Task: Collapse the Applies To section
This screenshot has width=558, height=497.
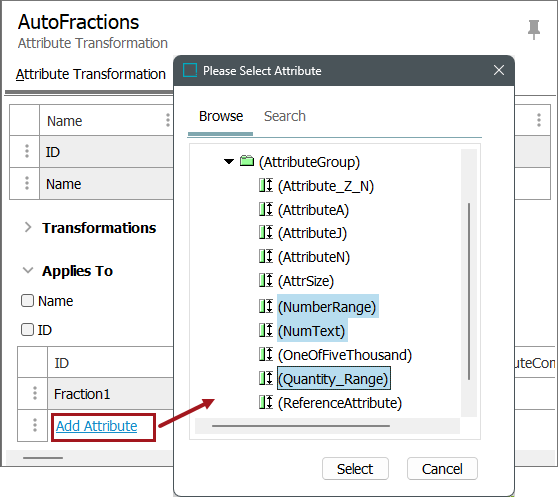Action: click(28, 270)
